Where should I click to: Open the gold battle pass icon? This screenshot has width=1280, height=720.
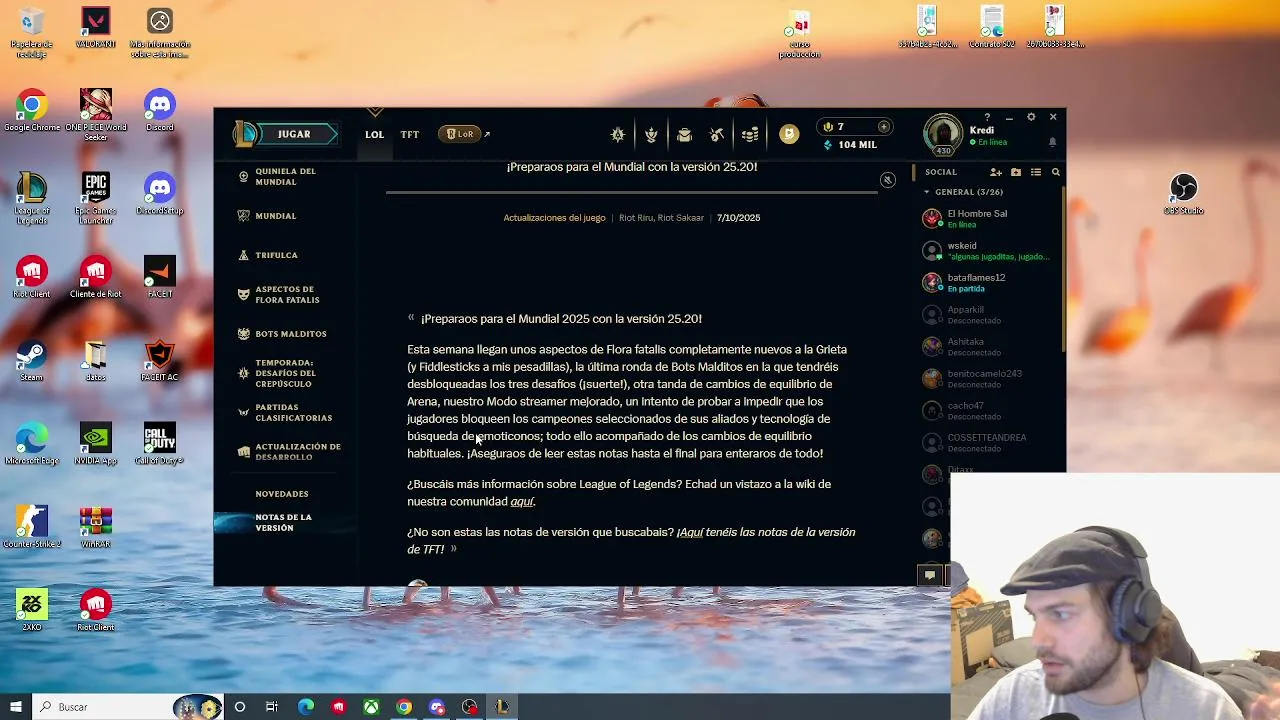pos(789,134)
